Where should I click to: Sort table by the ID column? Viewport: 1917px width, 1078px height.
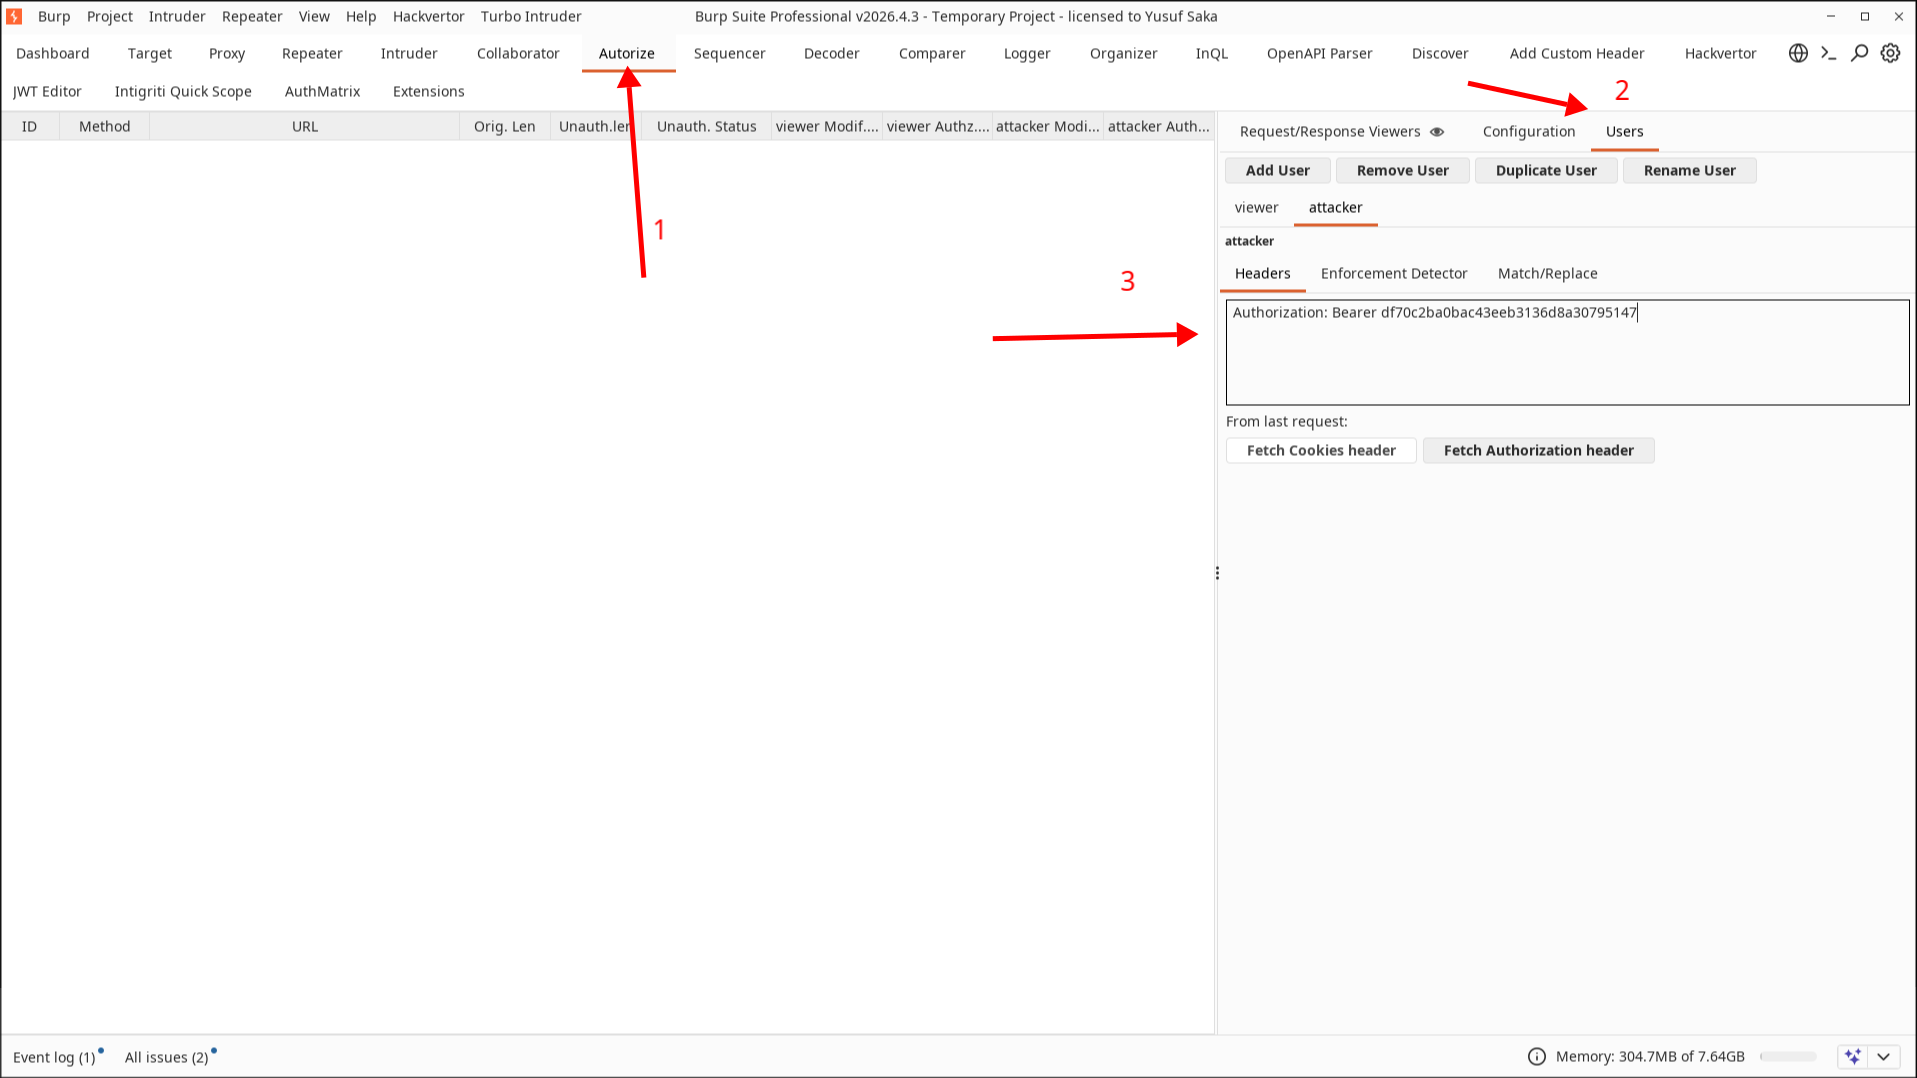[x=30, y=126]
